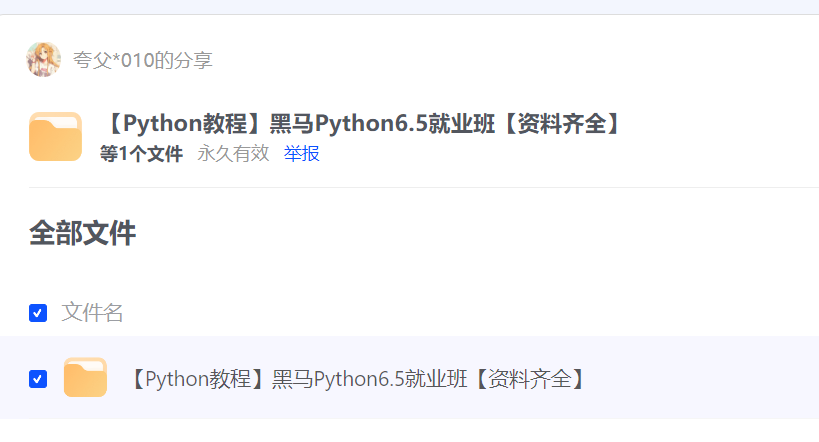Open the 【Python教程】黑马Python6.5就业班 folder name in the file list
Image resolution: width=819 pixels, height=442 pixels.
tap(356, 379)
